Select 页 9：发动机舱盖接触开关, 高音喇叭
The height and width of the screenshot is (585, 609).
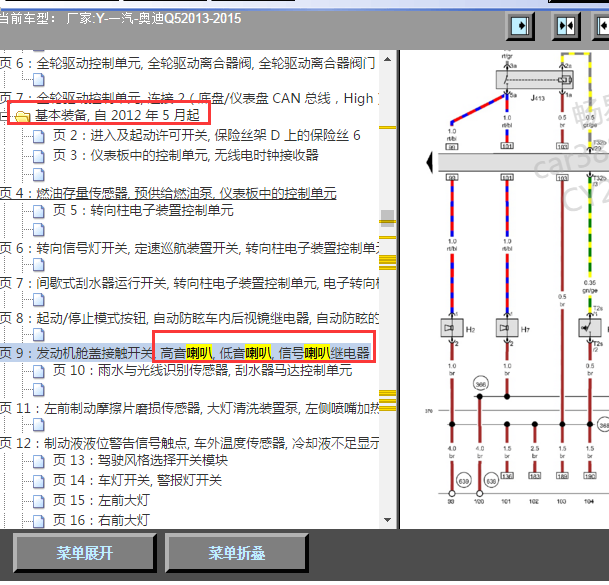[185, 353]
